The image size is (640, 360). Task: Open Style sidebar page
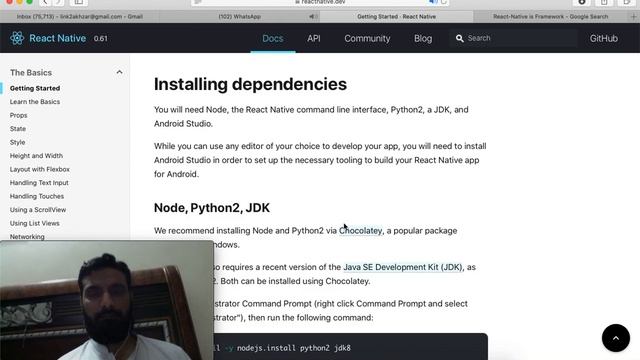click(x=18, y=142)
